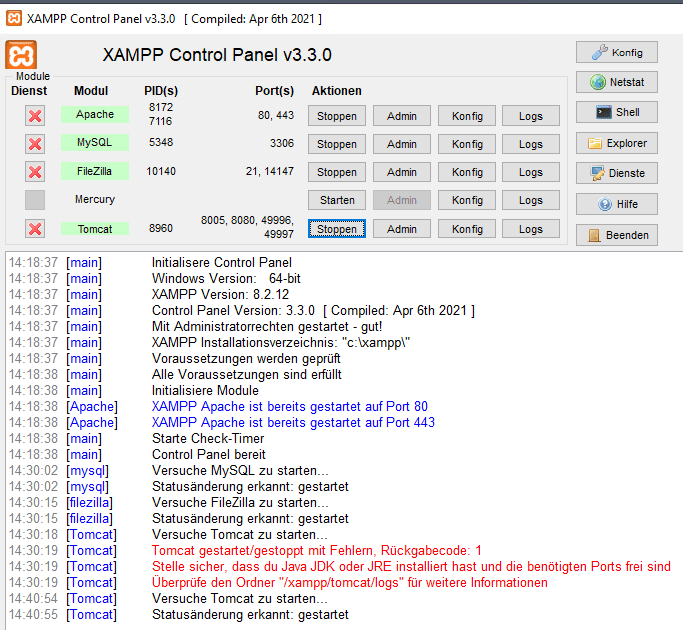Click MySQL PID value 5348
The image size is (683, 630).
(161, 142)
